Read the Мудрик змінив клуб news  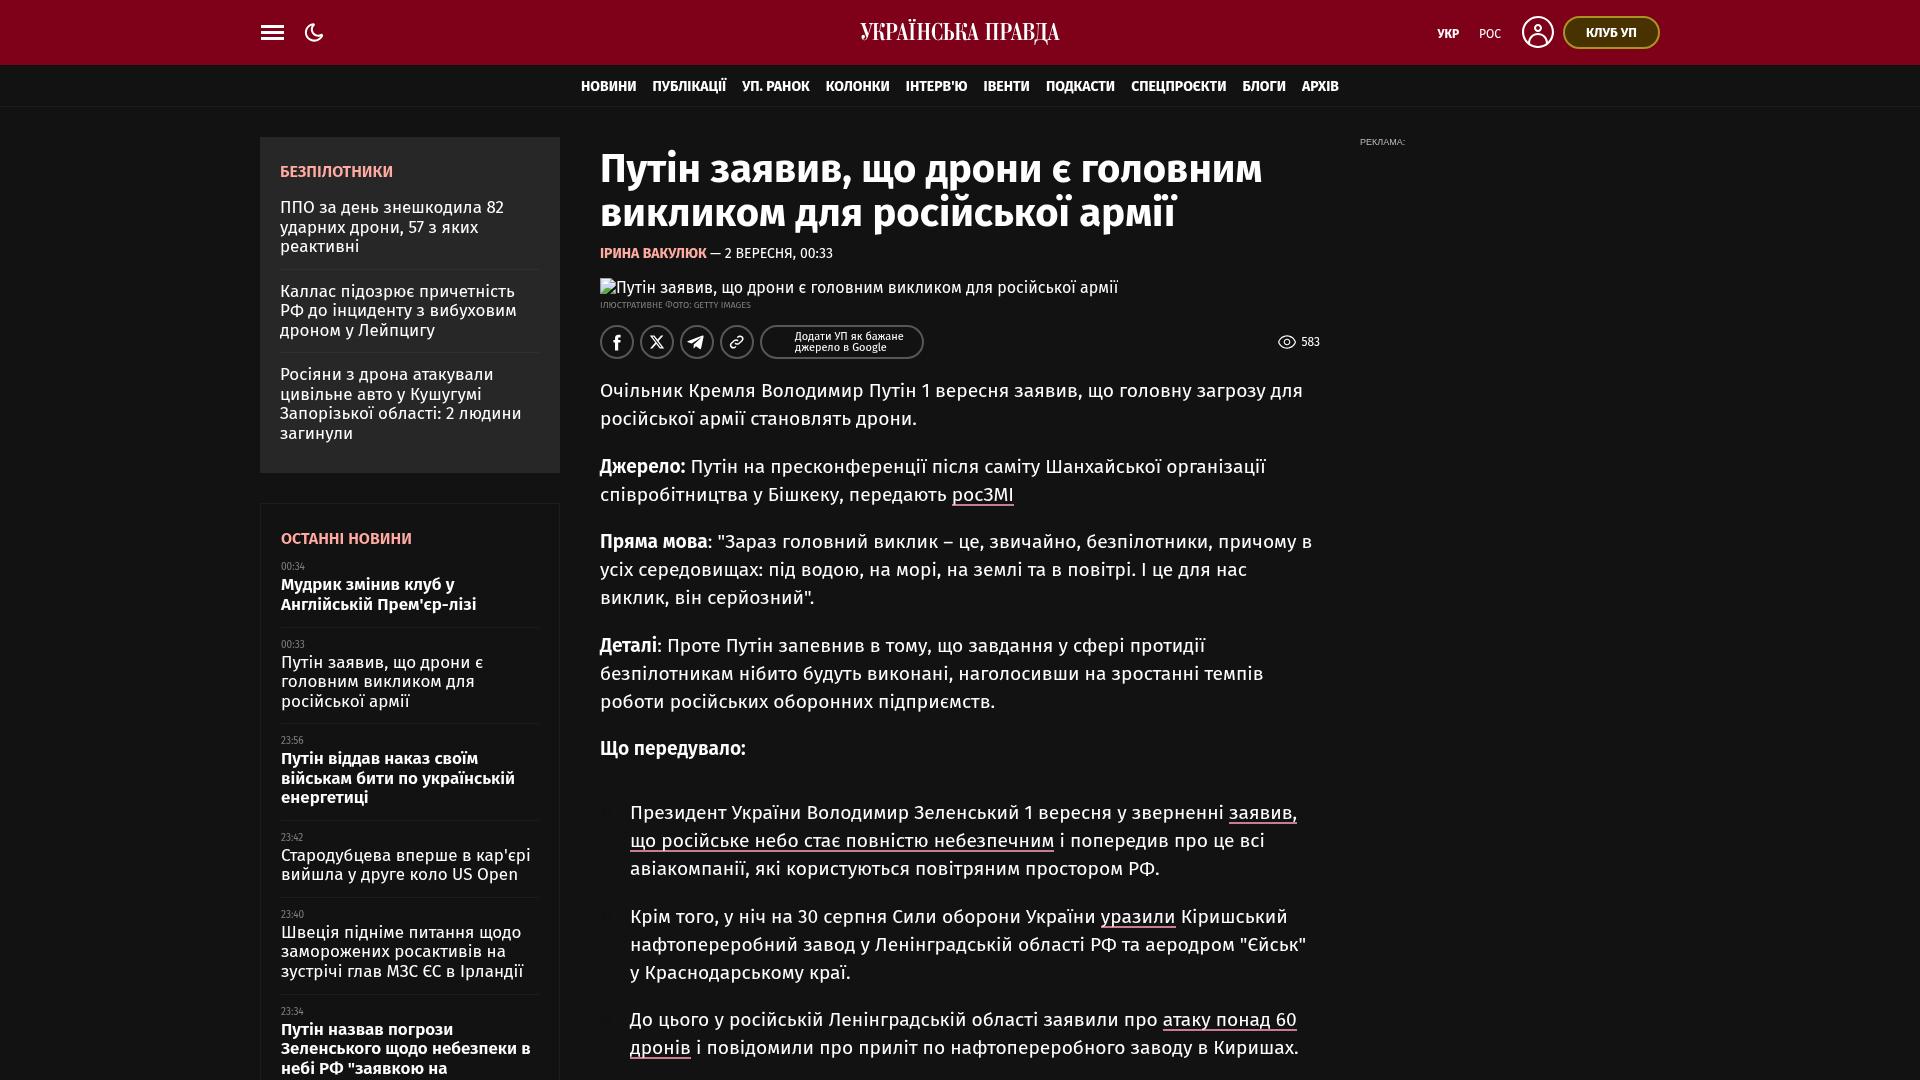click(x=379, y=595)
